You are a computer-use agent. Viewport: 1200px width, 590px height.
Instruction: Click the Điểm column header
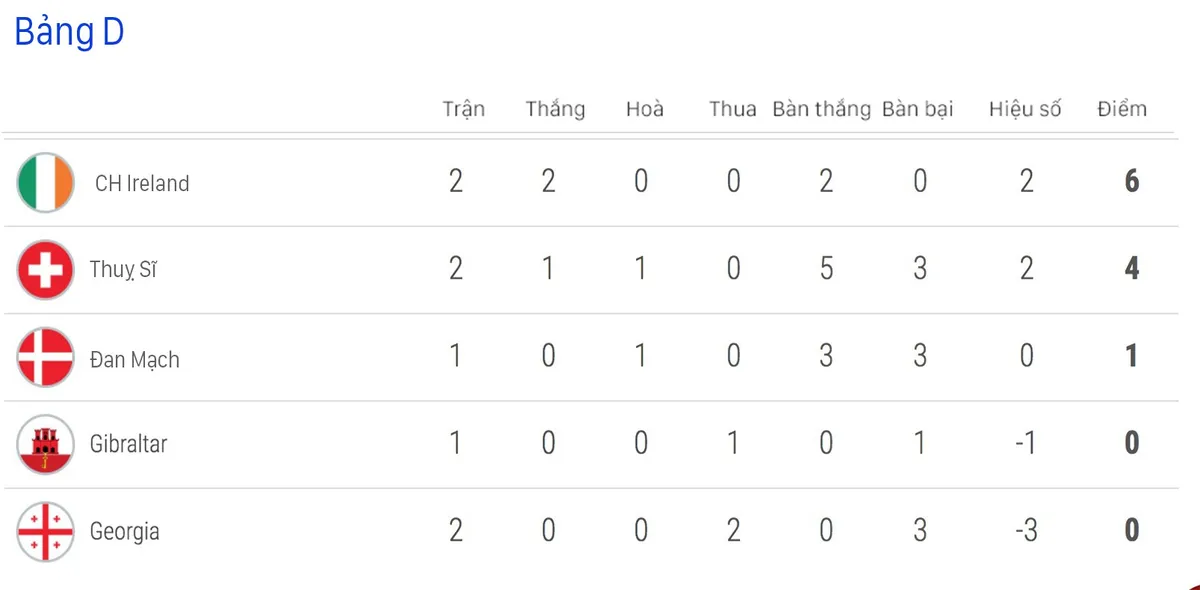coord(1122,109)
